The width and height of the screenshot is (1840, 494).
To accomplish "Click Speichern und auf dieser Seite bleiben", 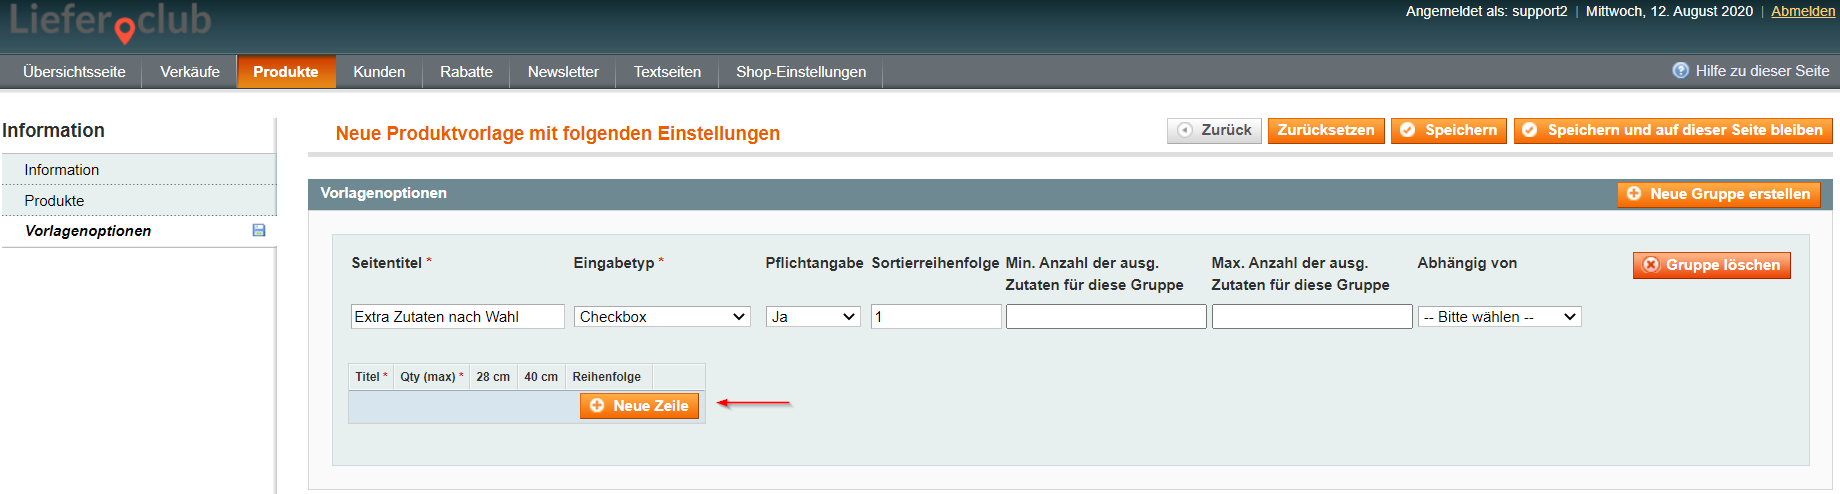I will tap(1673, 130).
